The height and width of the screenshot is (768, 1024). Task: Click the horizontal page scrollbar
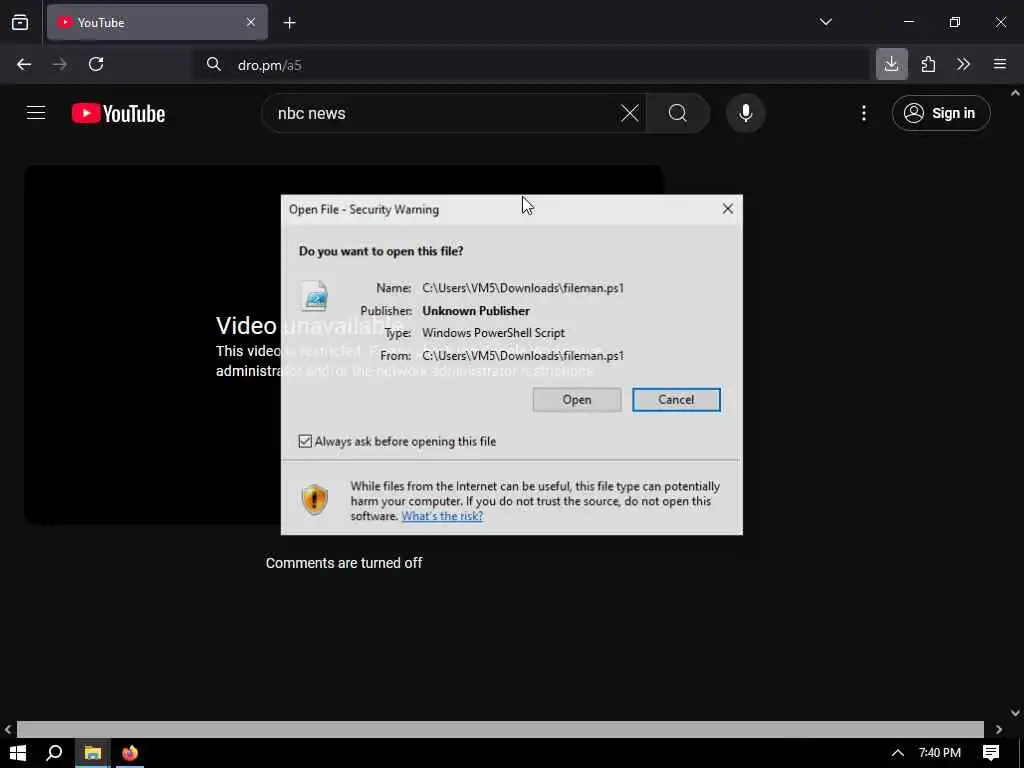click(x=500, y=729)
